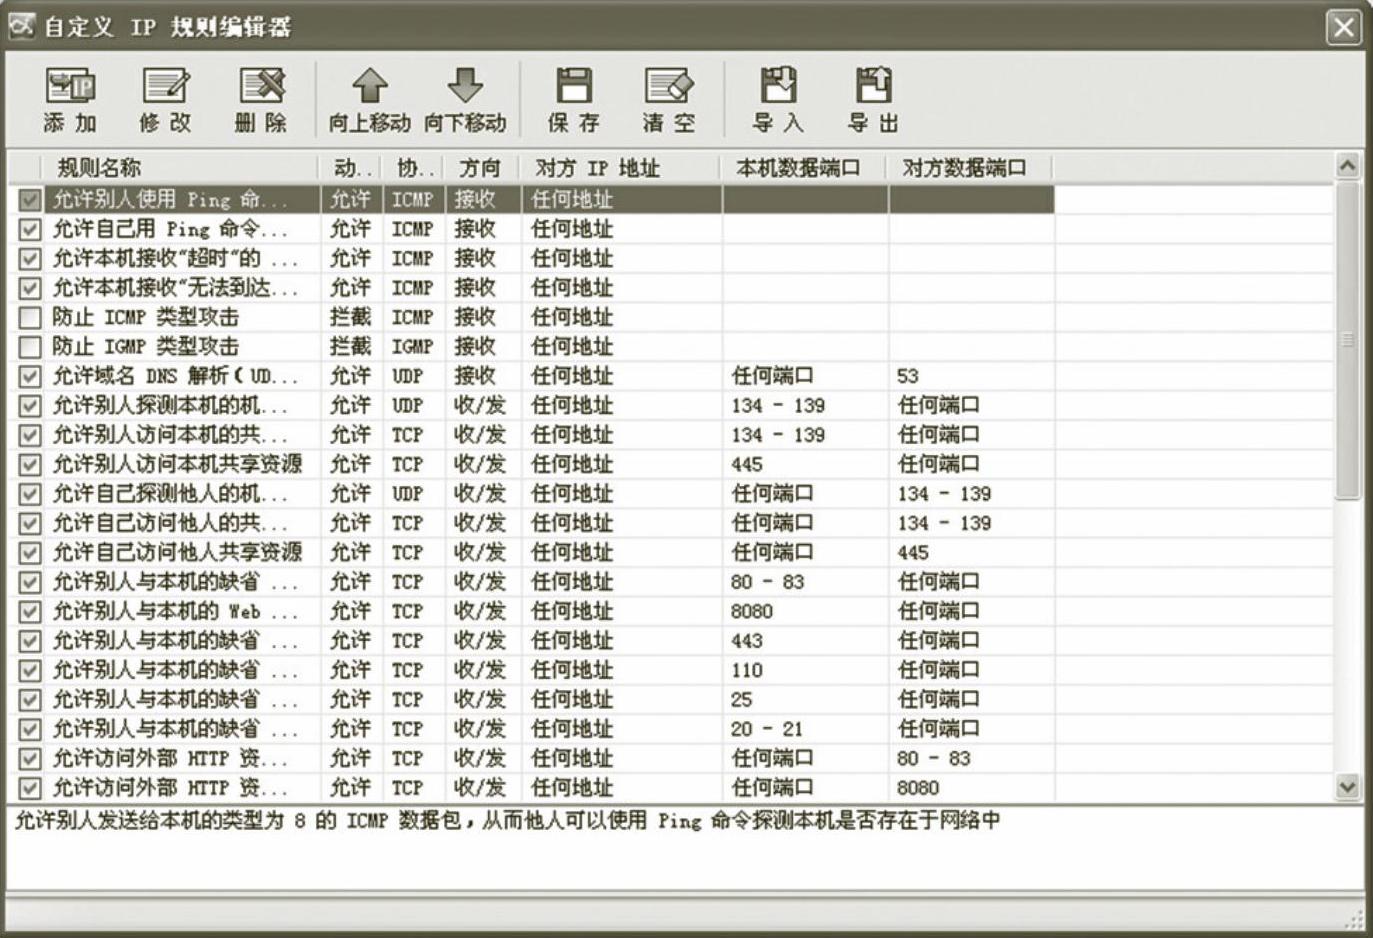
Task: Uncheck the 允许自己访问他人共享资源 checkbox
Action: (x=30, y=552)
